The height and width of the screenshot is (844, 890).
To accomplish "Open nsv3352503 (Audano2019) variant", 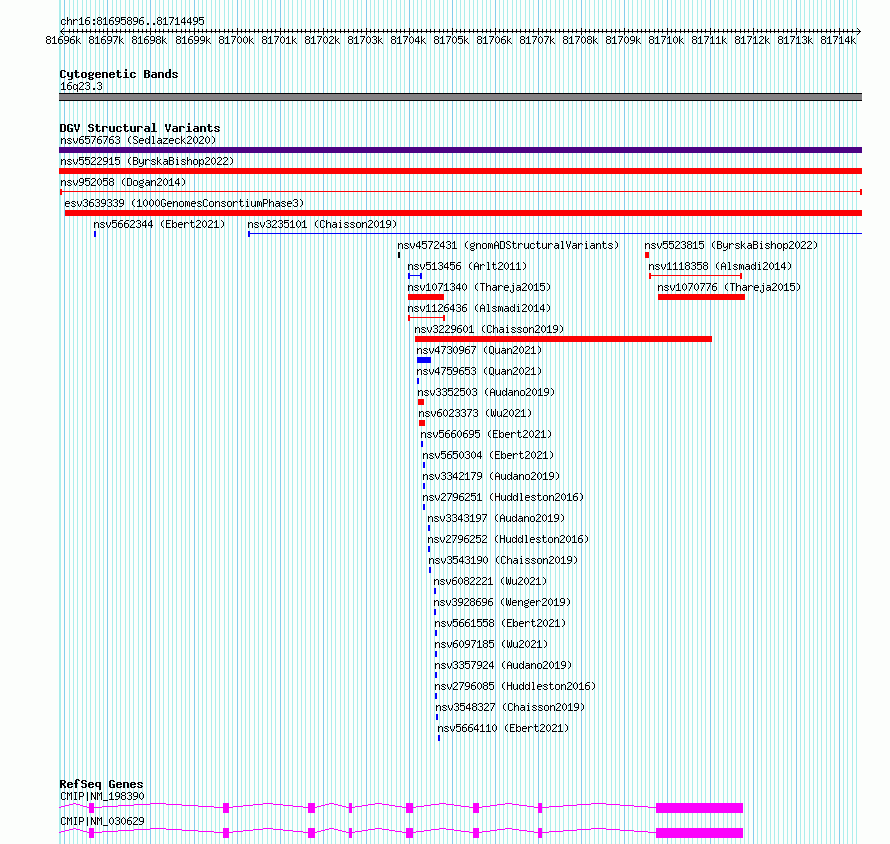I will (x=486, y=392).
